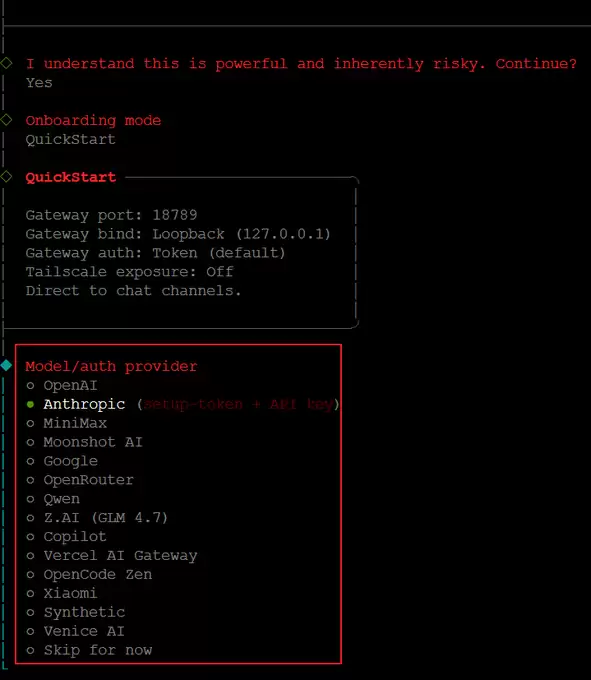The width and height of the screenshot is (591, 680).
Task: Pick Z.AI (GLM 4.7) option
Action: [x=97, y=517]
